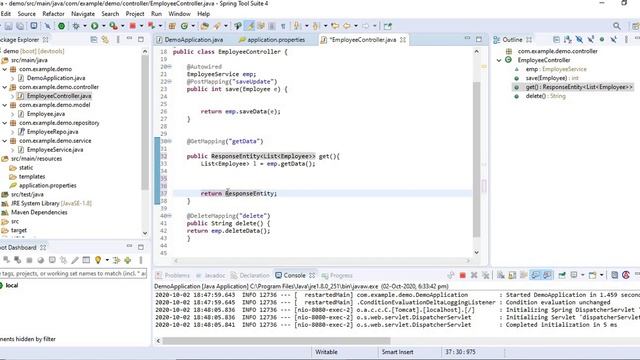Viewport: 640px width, 360px height.
Task: Open the Progress tab in bottom panel
Action: pyautogui.click(x=337, y=276)
